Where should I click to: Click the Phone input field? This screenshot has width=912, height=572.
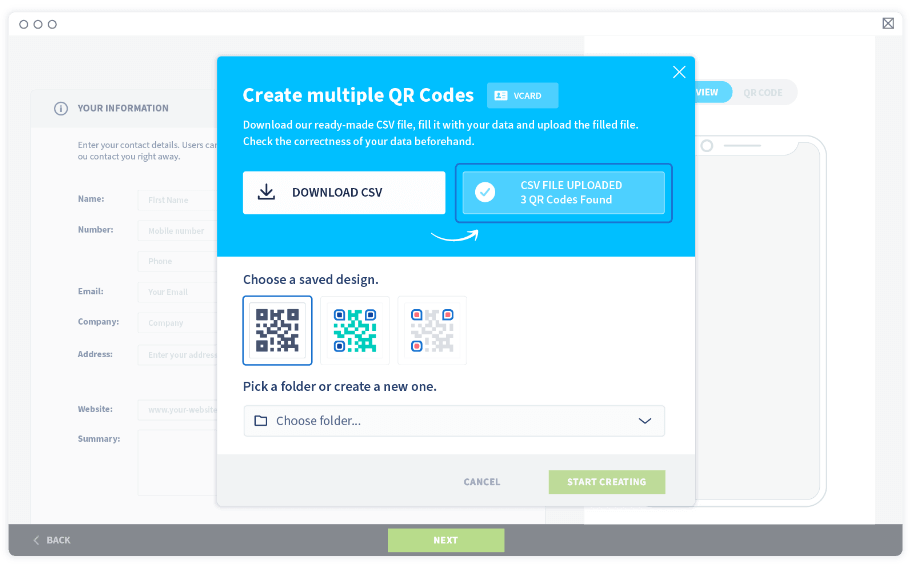[x=177, y=261]
